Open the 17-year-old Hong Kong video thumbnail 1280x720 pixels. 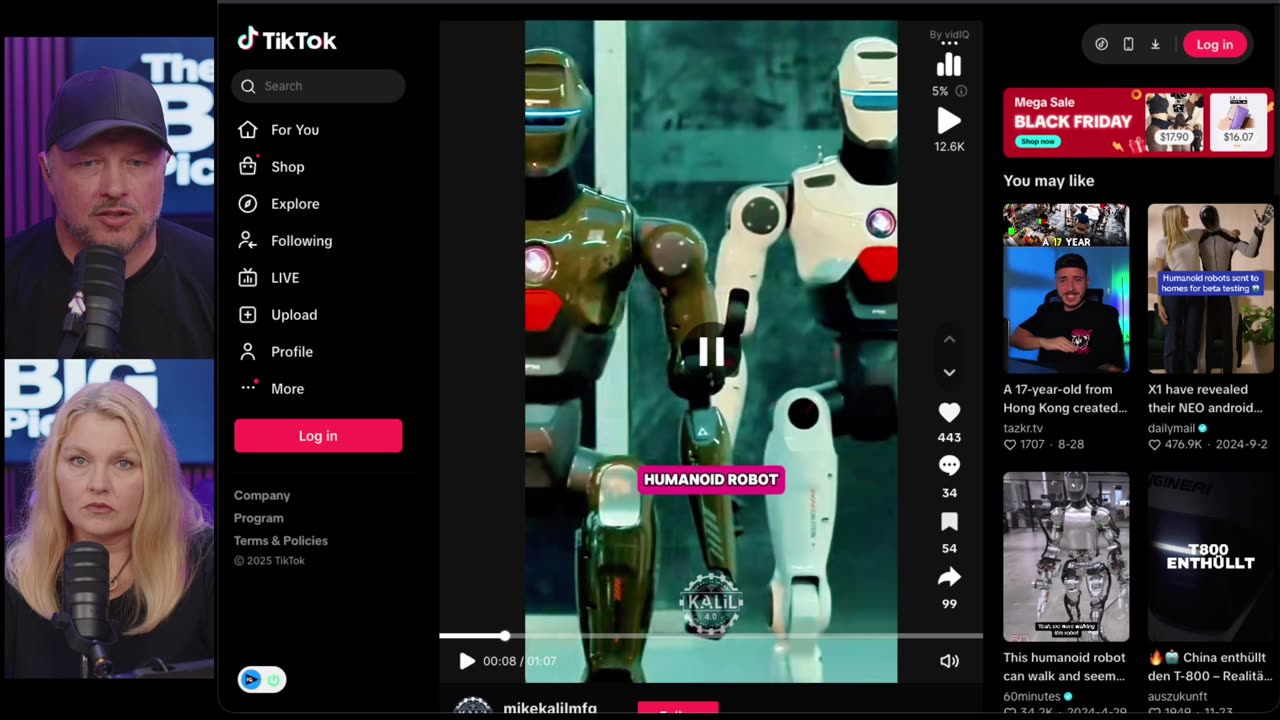[x=1066, y=288]
